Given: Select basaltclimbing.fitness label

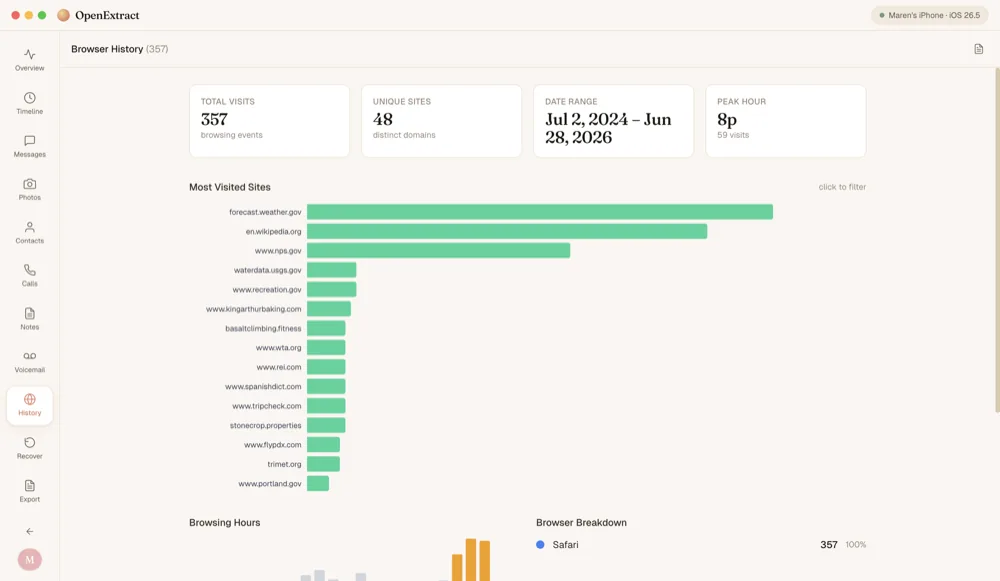Looking at the screenshot, I should [x=263, y=328].
